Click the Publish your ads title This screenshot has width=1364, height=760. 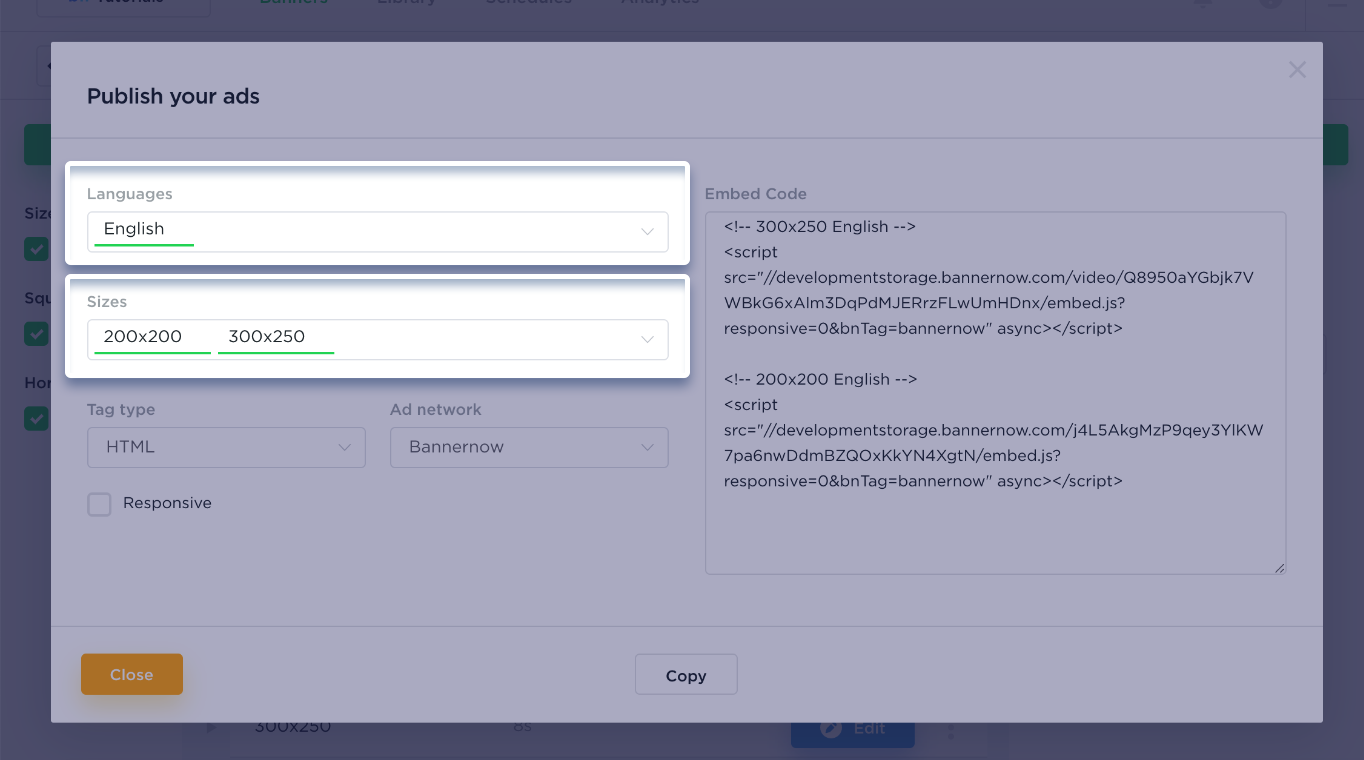(x=173, y=97)
